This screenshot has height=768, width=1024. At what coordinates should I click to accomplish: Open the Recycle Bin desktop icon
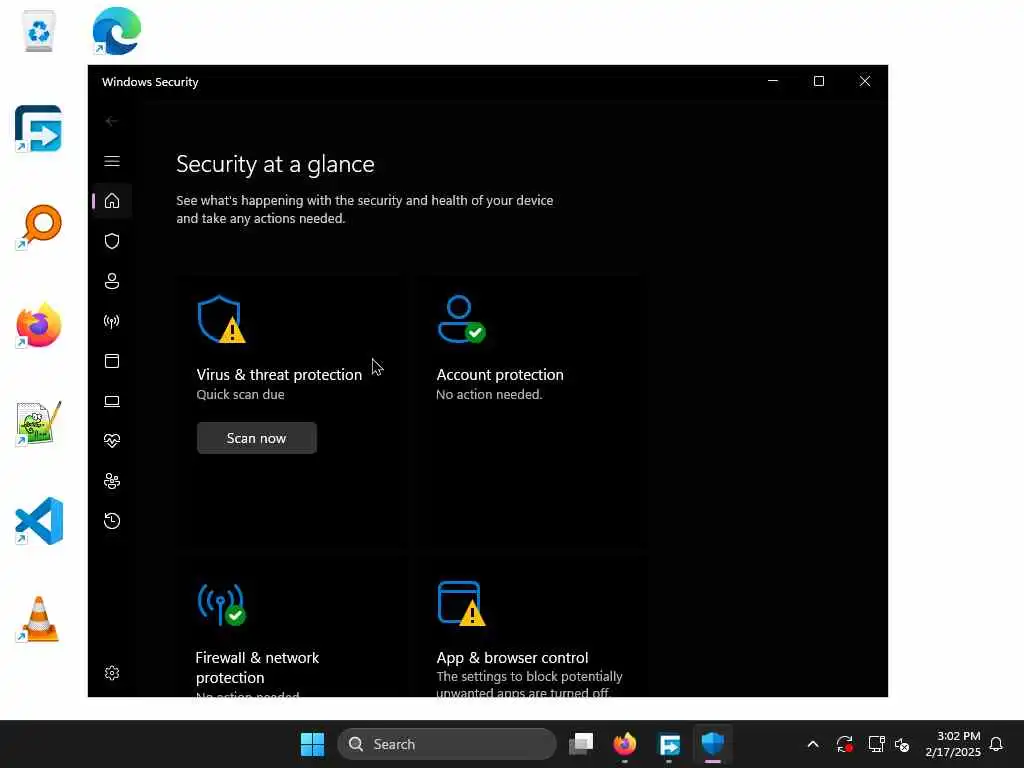[39, 31]
